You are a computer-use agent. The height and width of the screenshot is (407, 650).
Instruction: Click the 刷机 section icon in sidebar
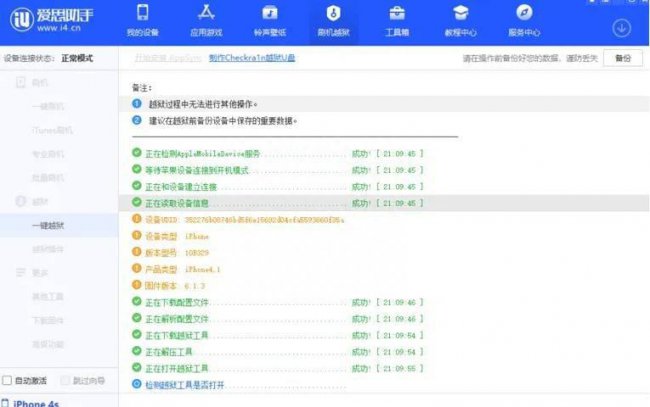21,82
